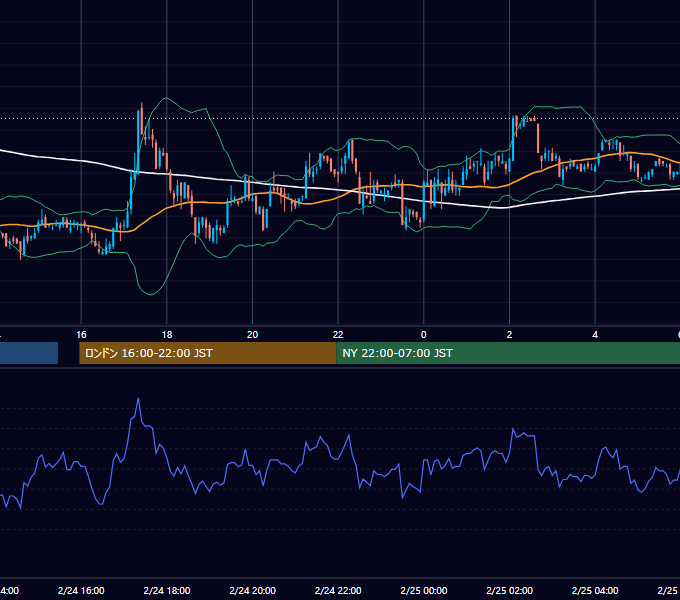Click the oscillator's highest peak

click(138, 398)
